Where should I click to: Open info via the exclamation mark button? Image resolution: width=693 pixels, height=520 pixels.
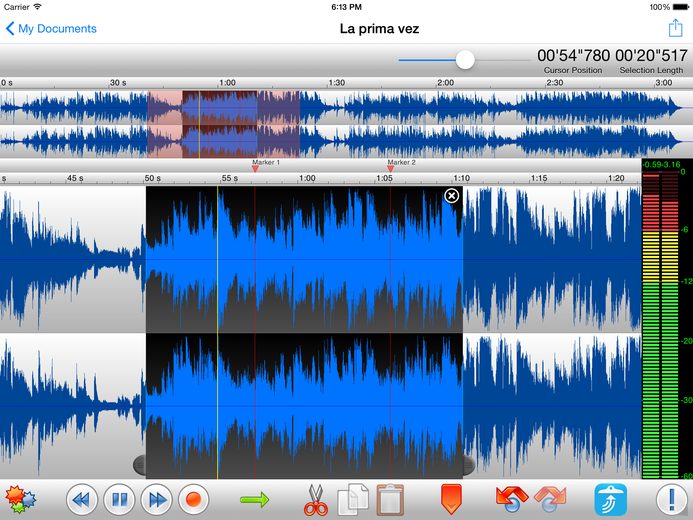pyautogui.click(x=672, y=500)
